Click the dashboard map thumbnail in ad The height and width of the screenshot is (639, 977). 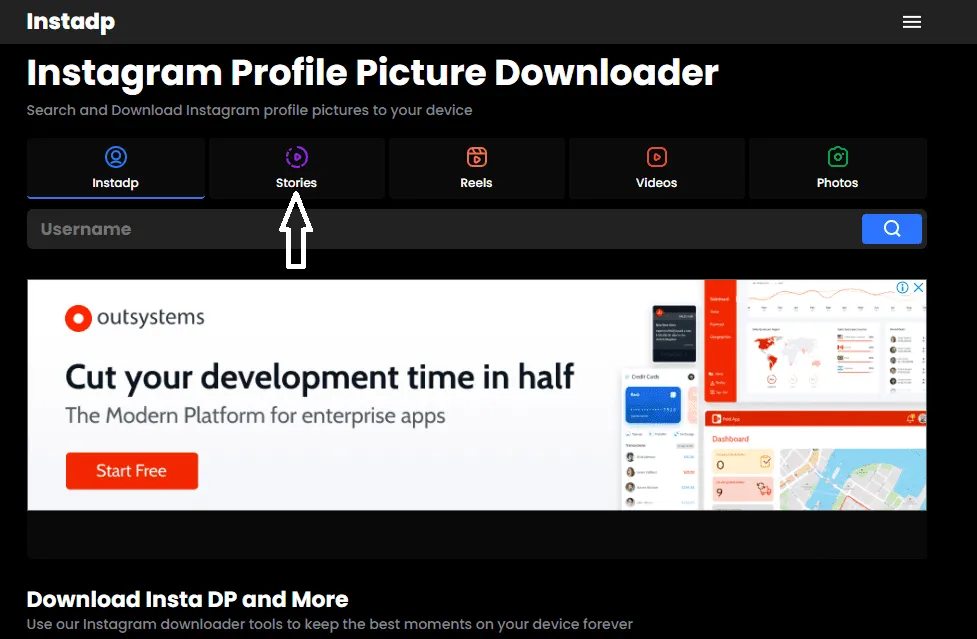point(852,479)
